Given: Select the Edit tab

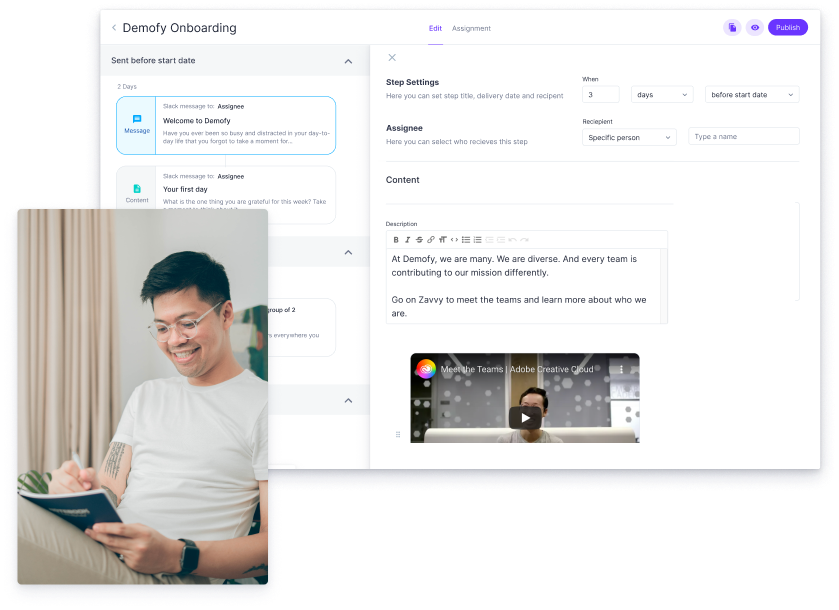Looking at the screenshot, I should point(435,28).
